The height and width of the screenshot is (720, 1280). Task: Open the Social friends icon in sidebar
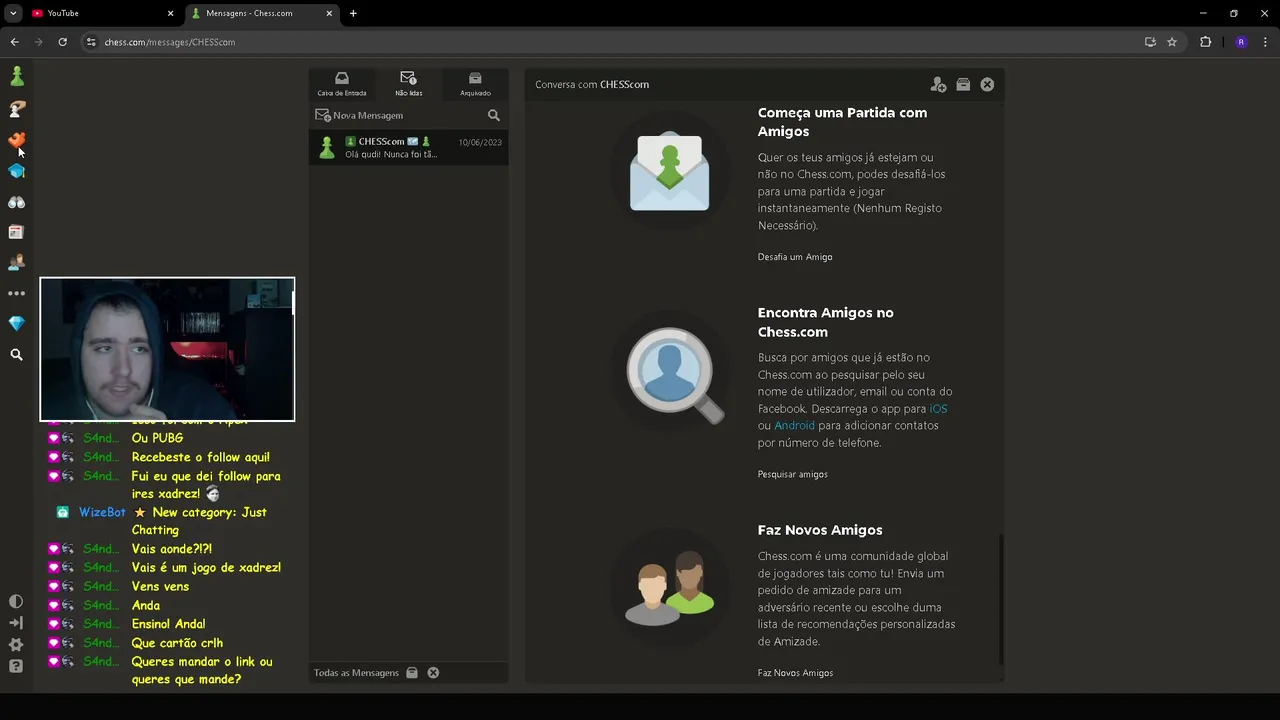coord(16,263)
